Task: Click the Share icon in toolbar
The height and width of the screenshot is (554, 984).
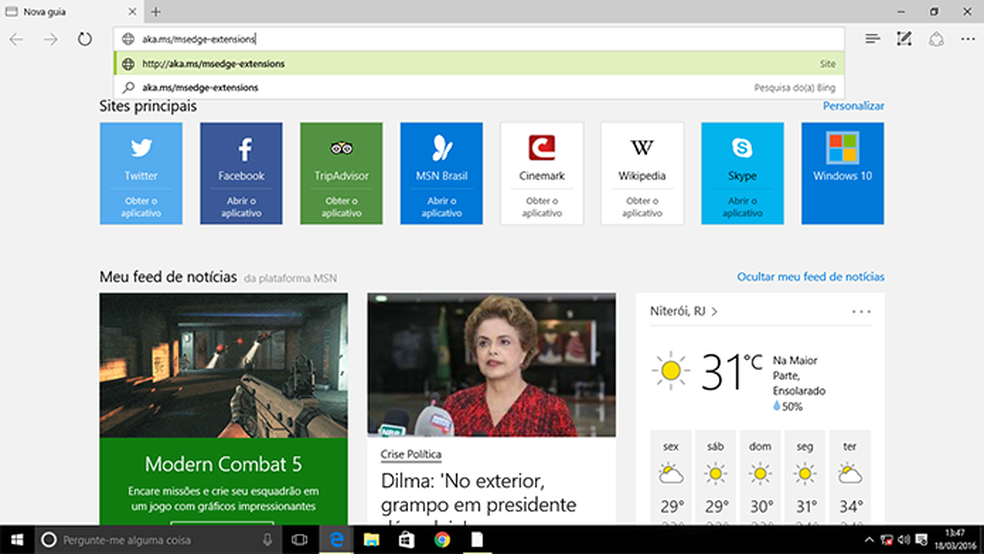Action: [x=936, y=39]
